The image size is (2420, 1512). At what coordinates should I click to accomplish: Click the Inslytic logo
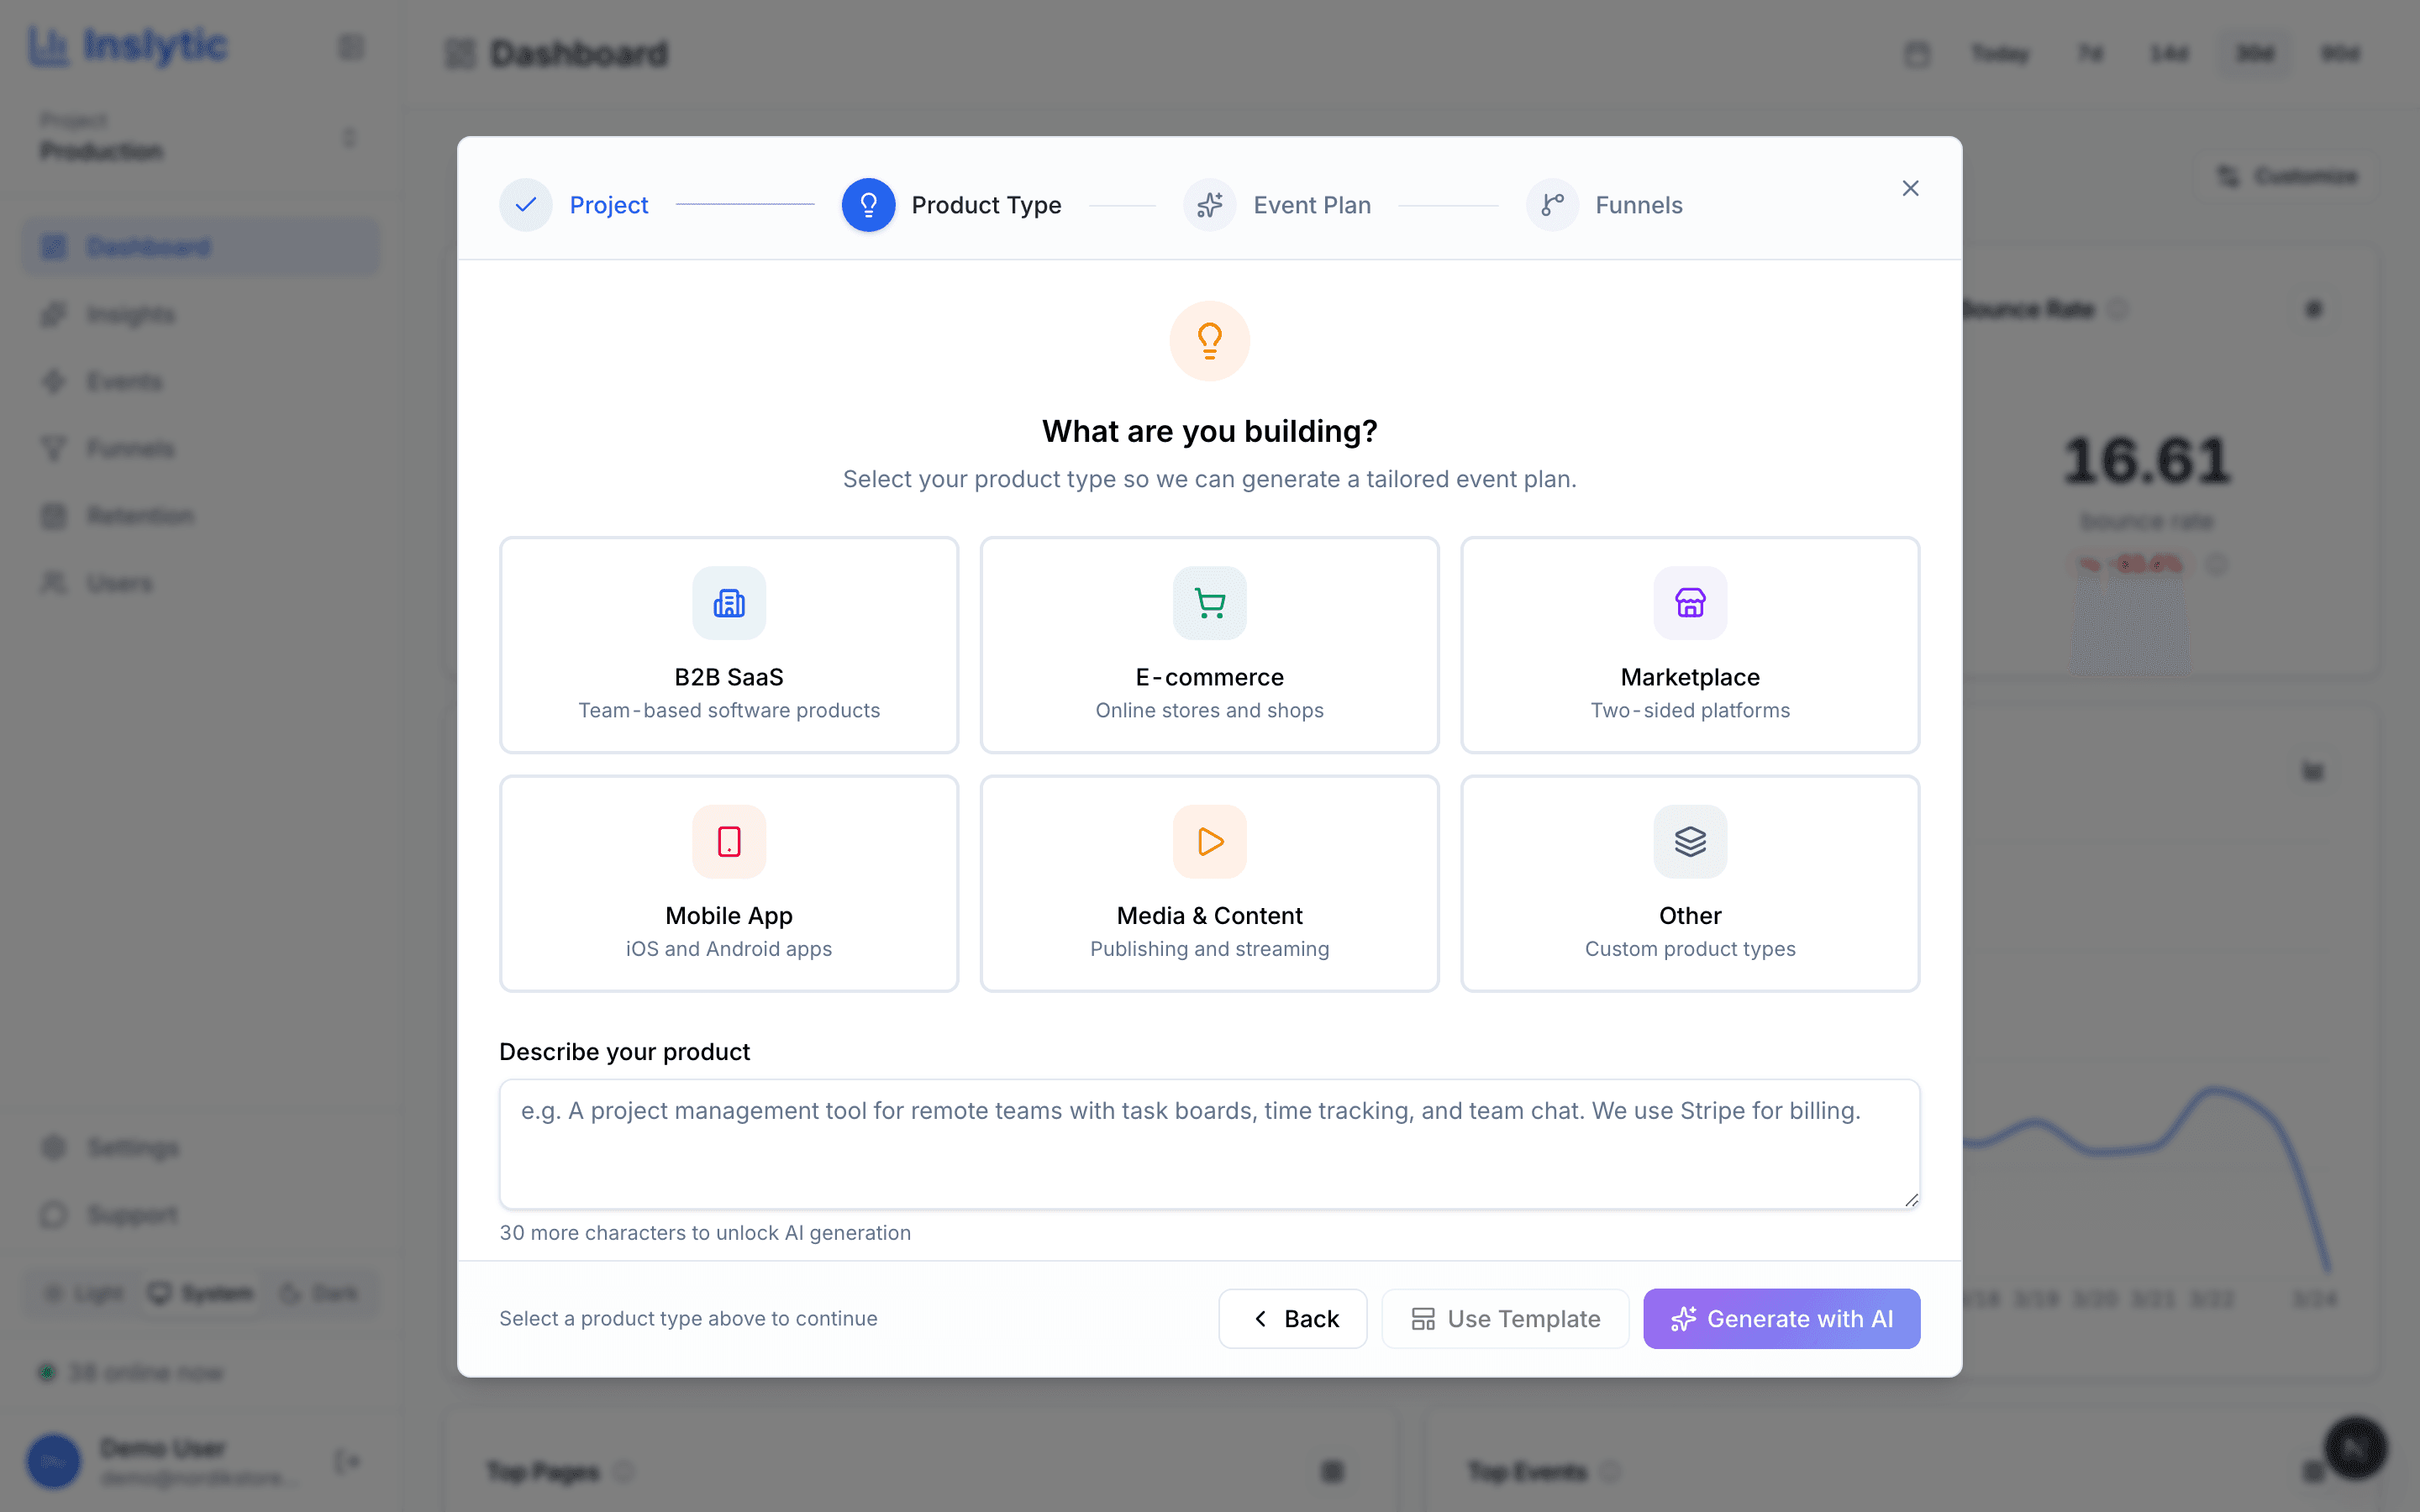[128, 45]
